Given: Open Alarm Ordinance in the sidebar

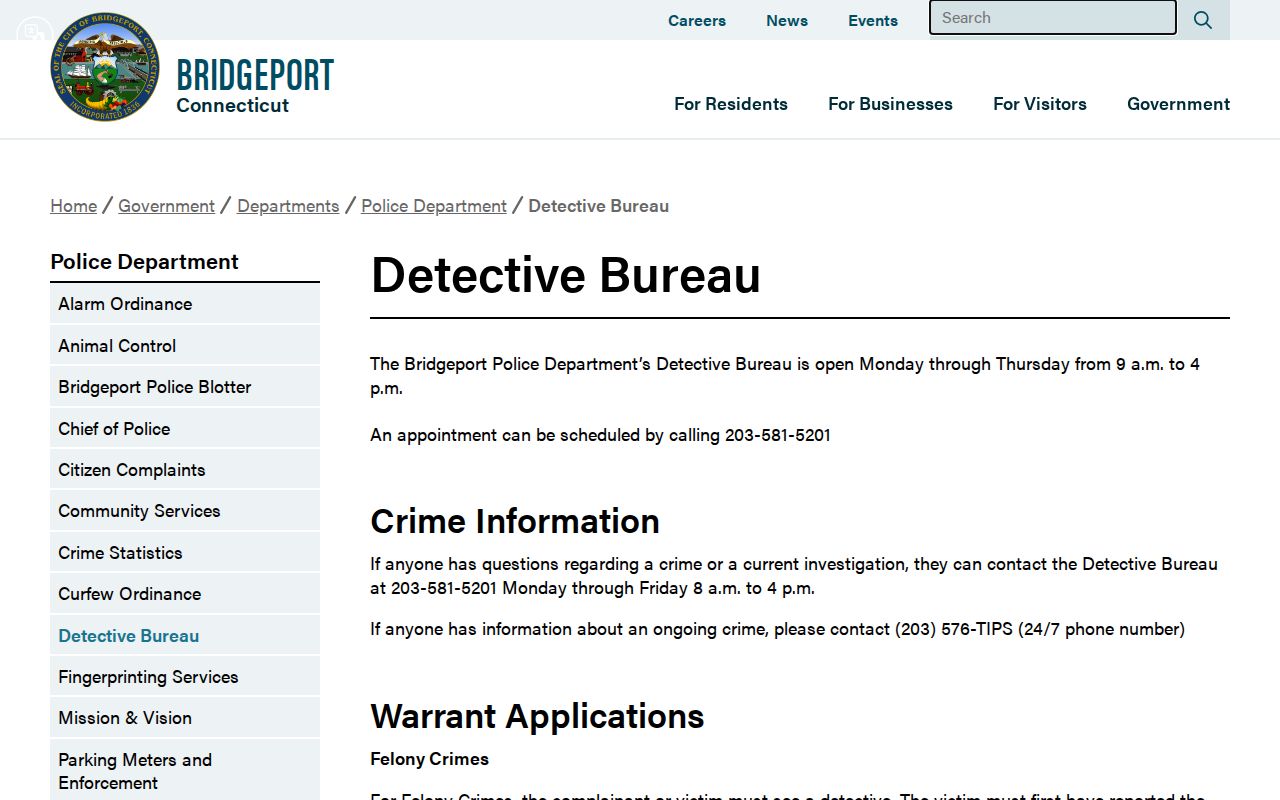Looking at the screenshot, I should 185,304.
